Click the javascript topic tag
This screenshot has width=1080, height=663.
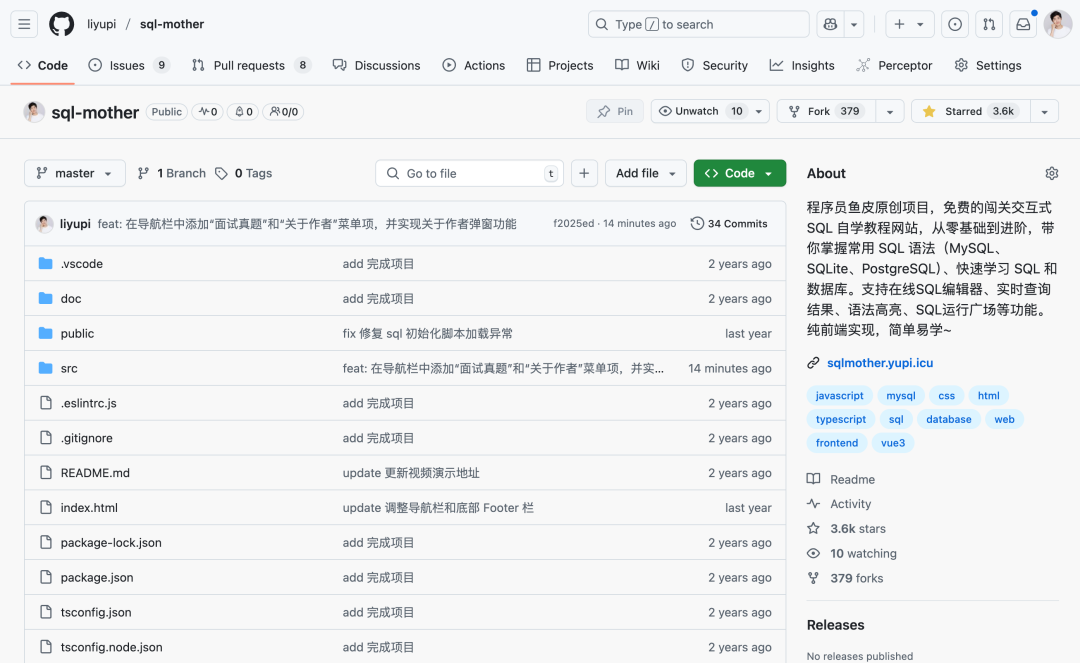coord(839,396)
